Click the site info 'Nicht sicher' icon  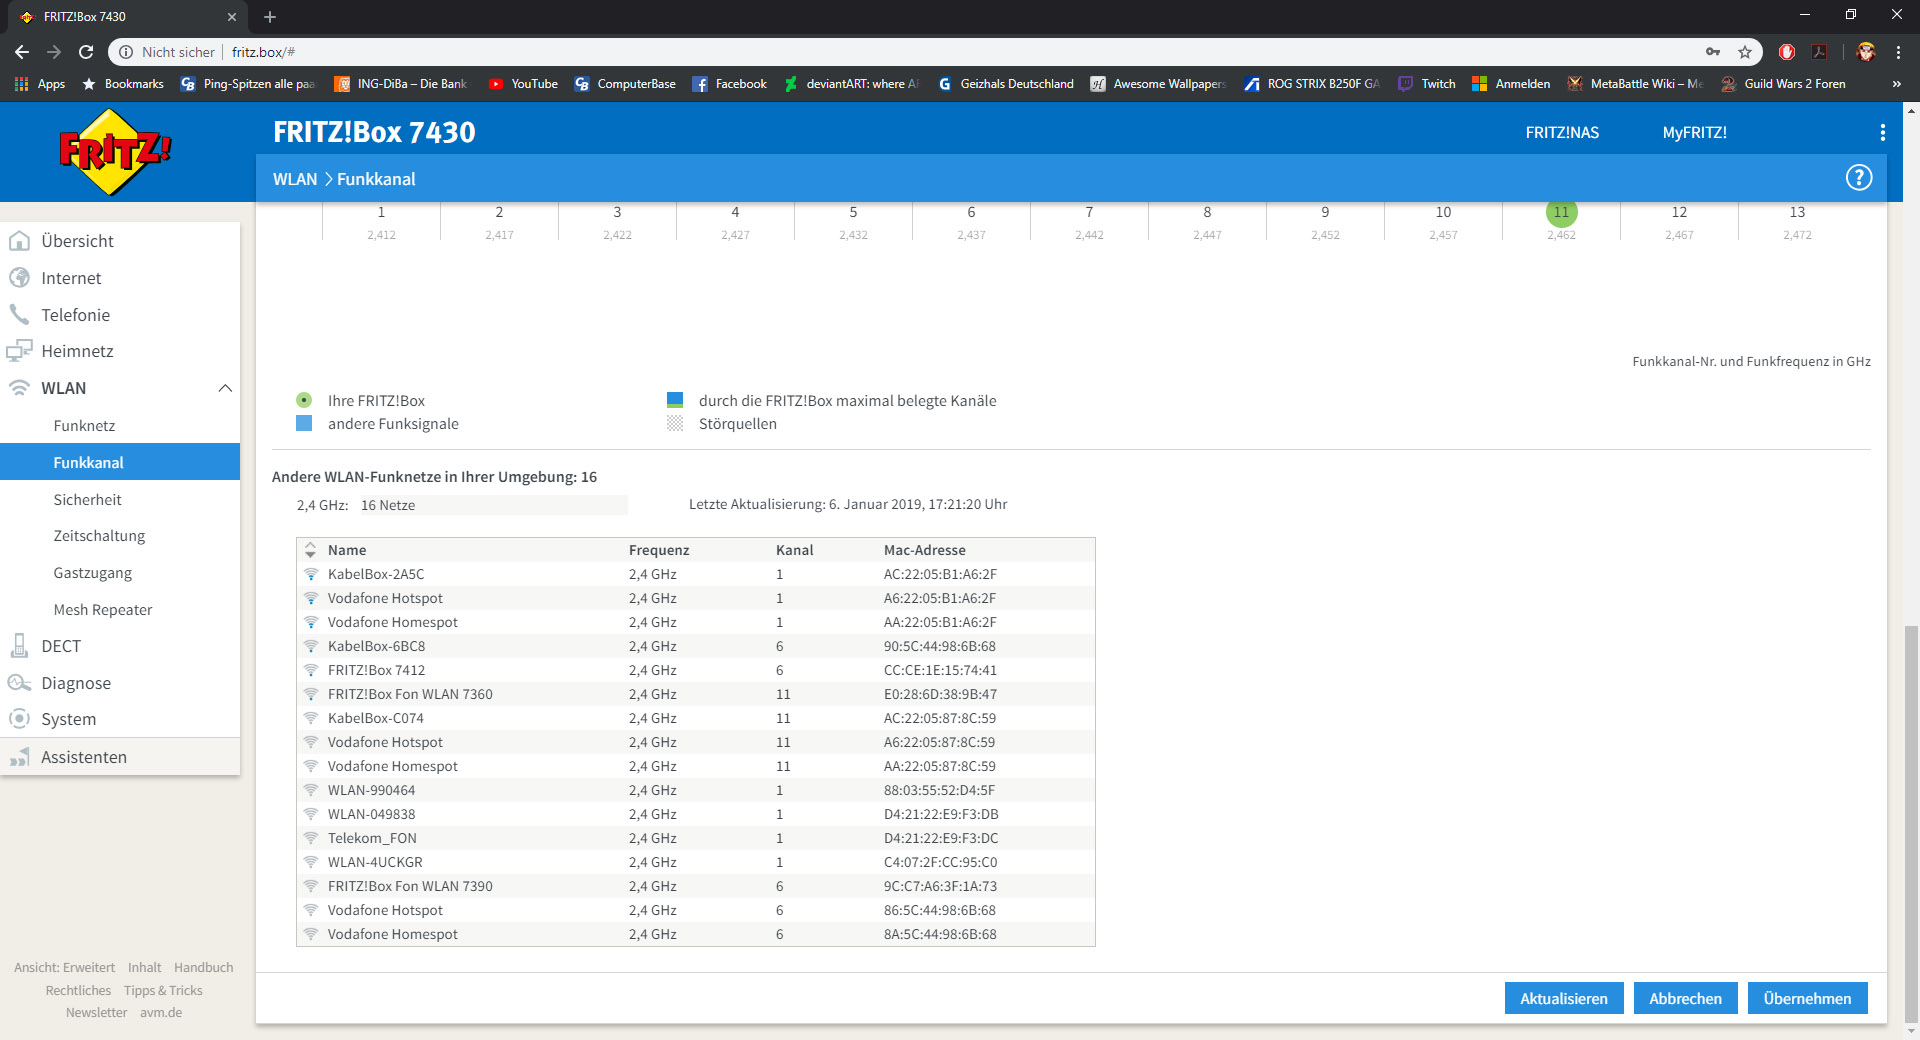126,52
